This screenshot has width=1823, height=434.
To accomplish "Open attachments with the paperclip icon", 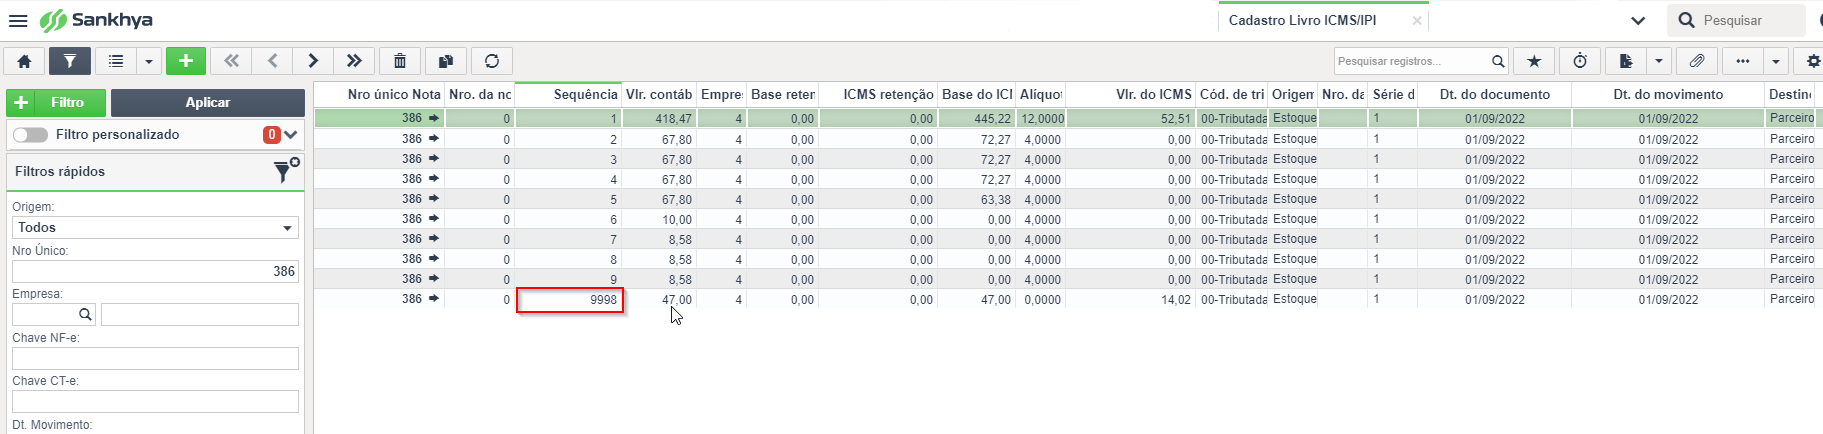I will [1697, 61].
